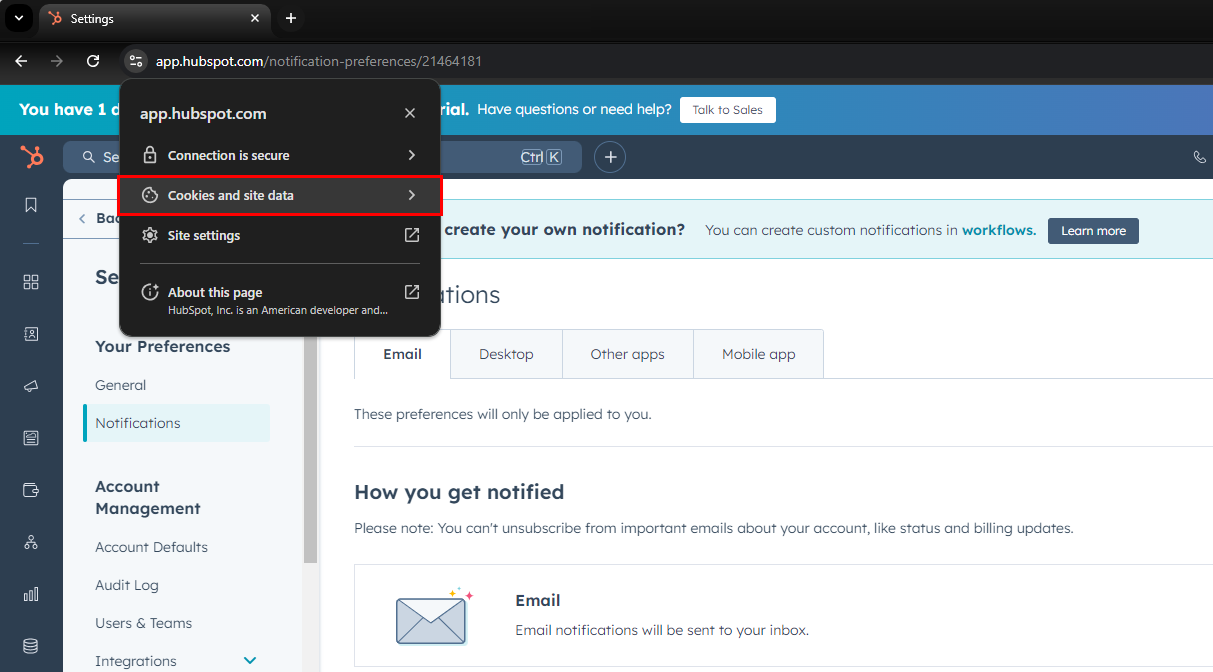Click the Settings tab title
1213x672 pixels.
pos(92,19)
